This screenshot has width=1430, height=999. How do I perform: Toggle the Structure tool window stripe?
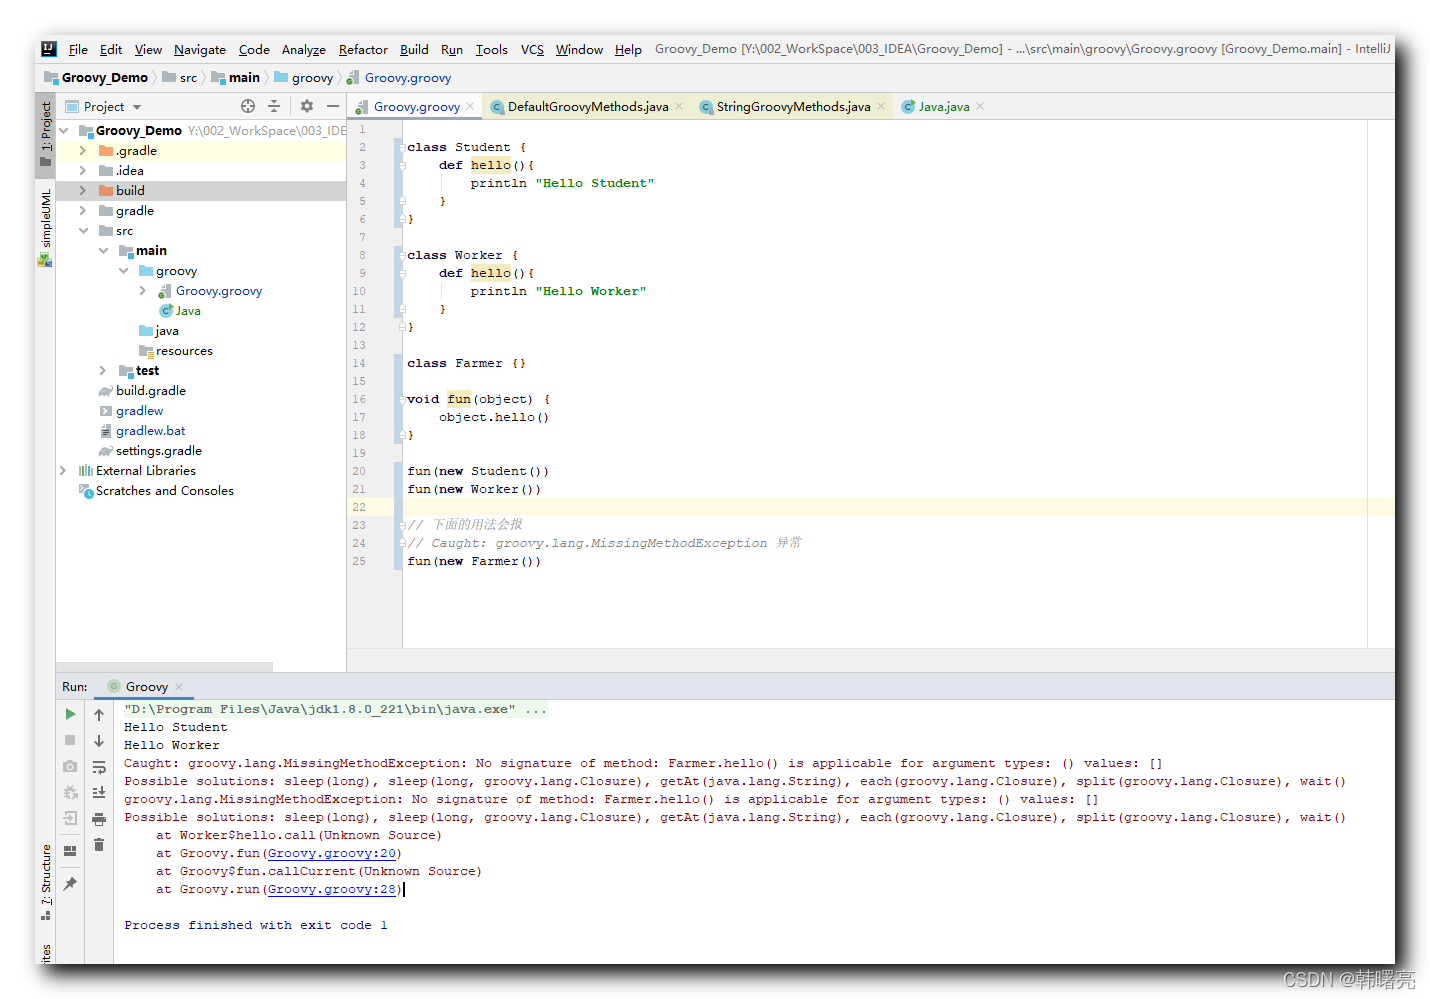pyautogui.click(x=46, y=881)
